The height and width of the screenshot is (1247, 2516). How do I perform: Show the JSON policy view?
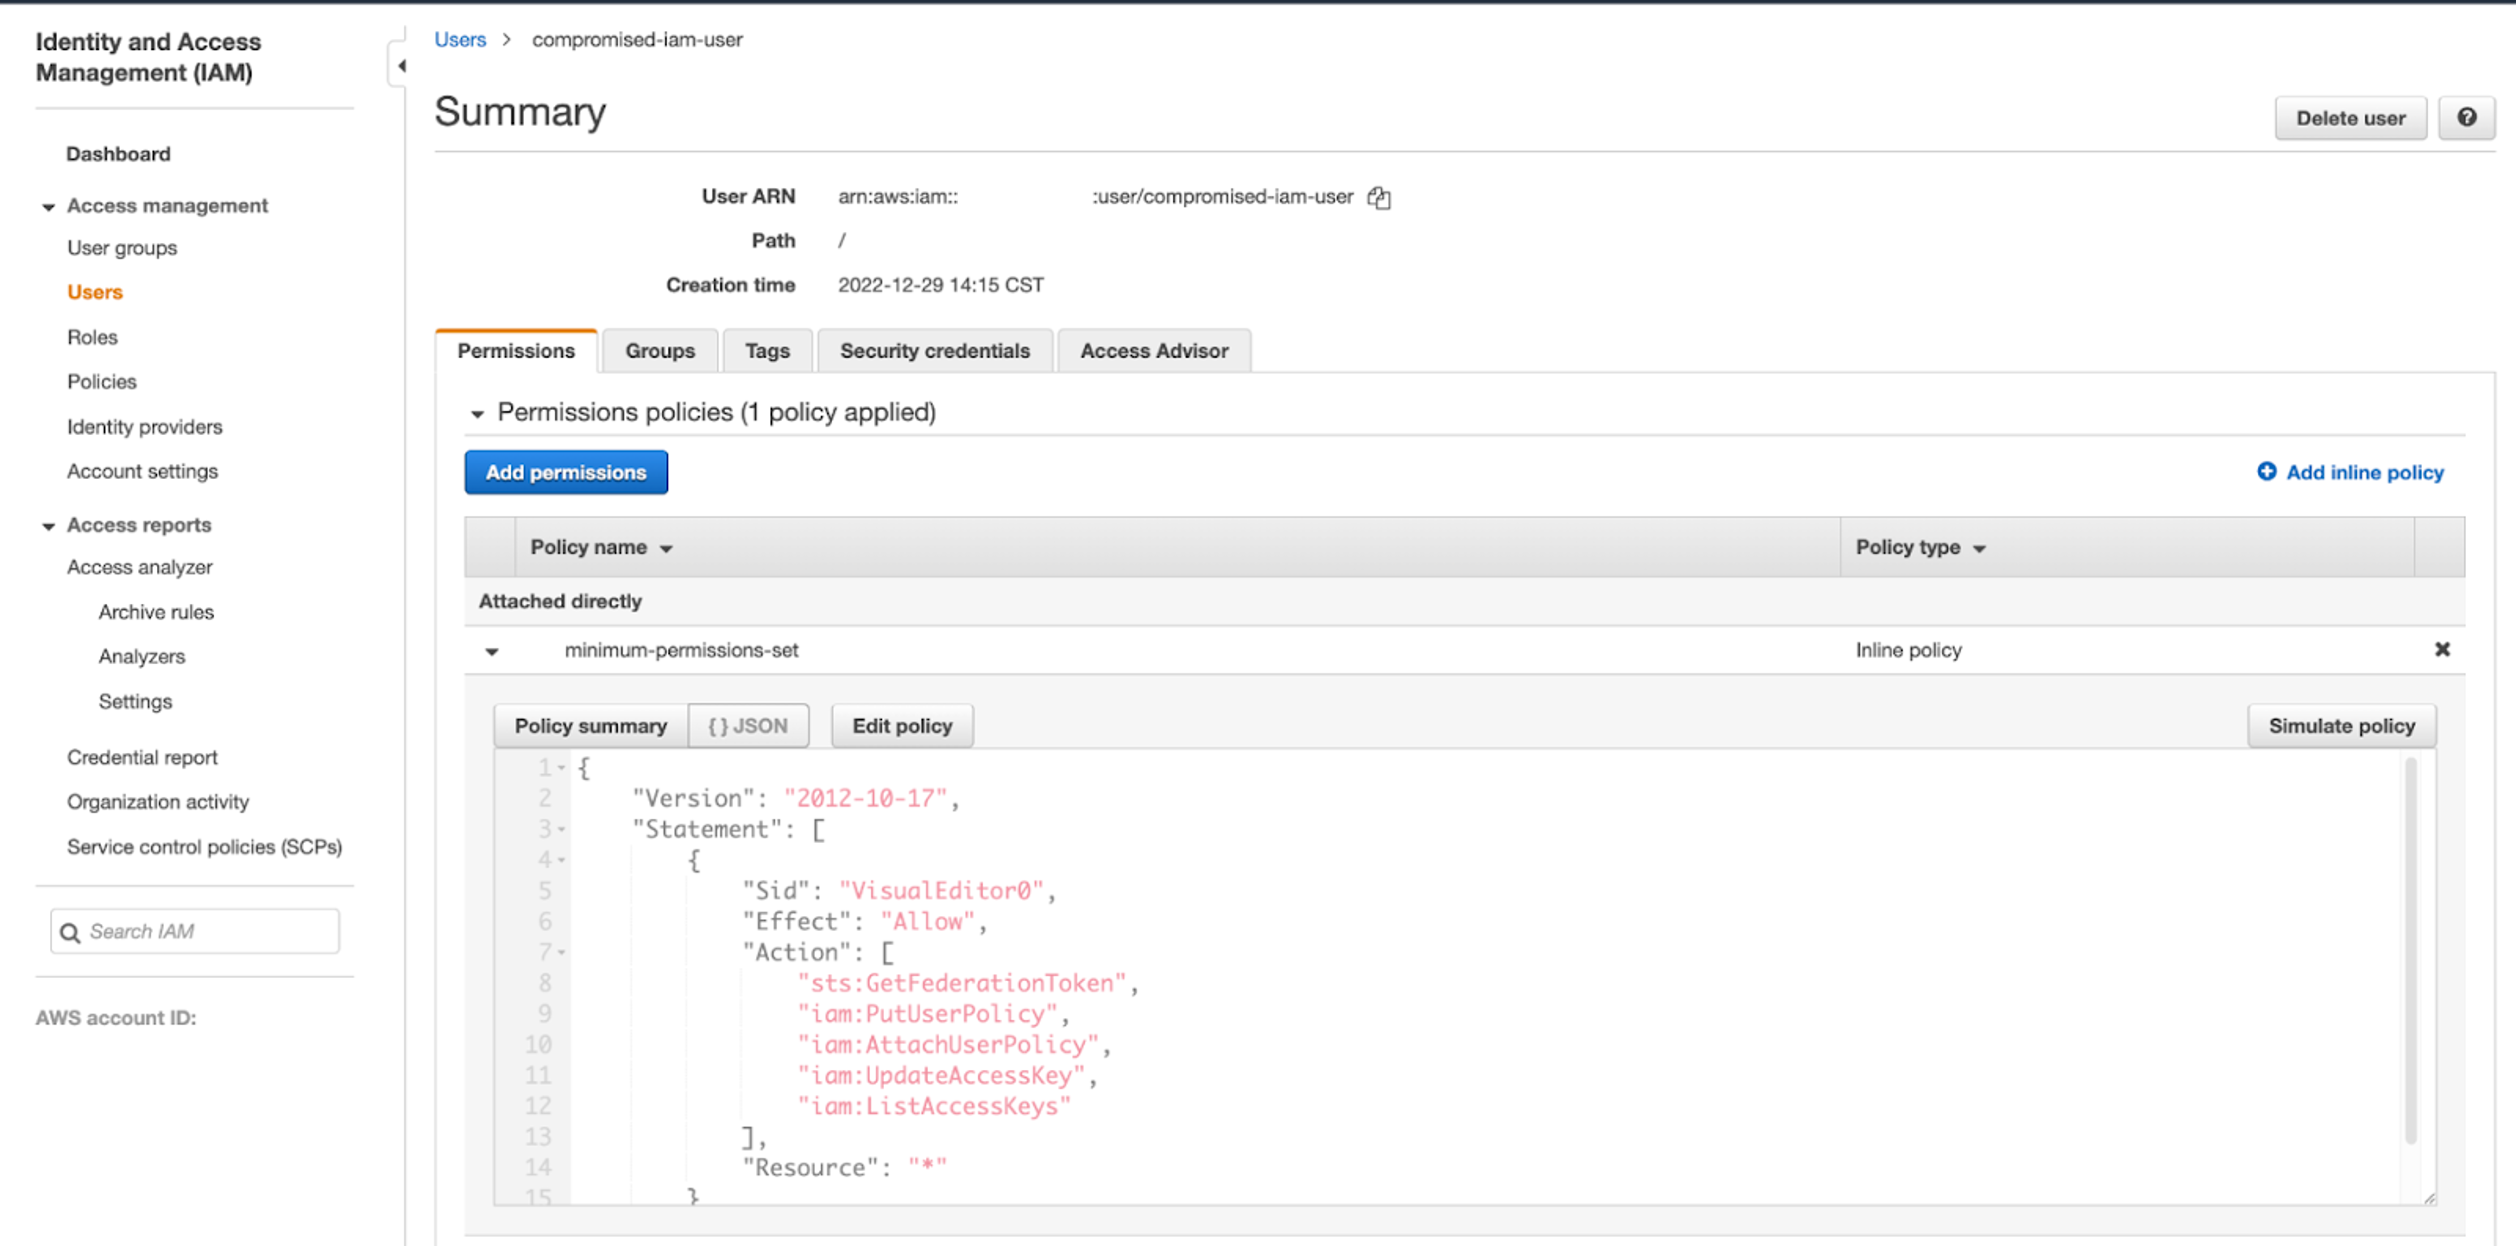click(x=748, y=726)
